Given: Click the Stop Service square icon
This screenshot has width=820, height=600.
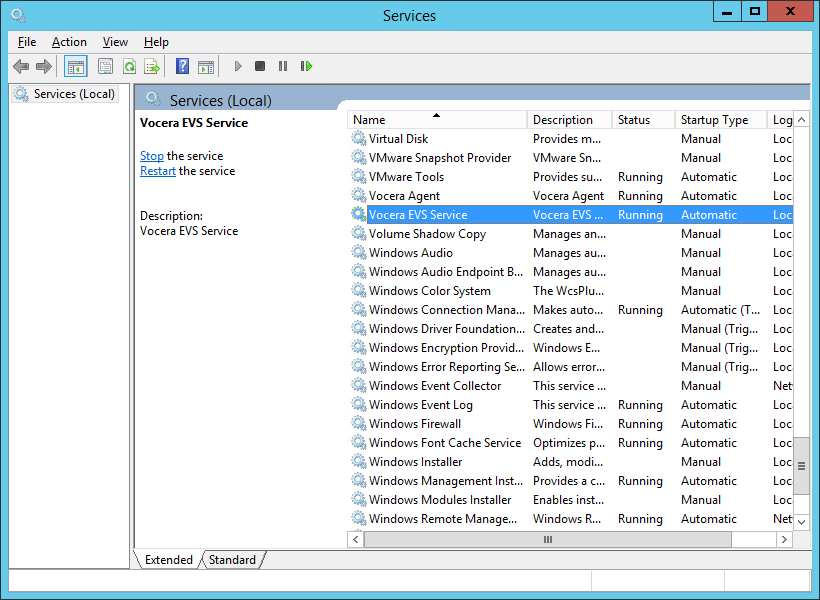Looking at the screenshot, I should click(x=260, y=67).
